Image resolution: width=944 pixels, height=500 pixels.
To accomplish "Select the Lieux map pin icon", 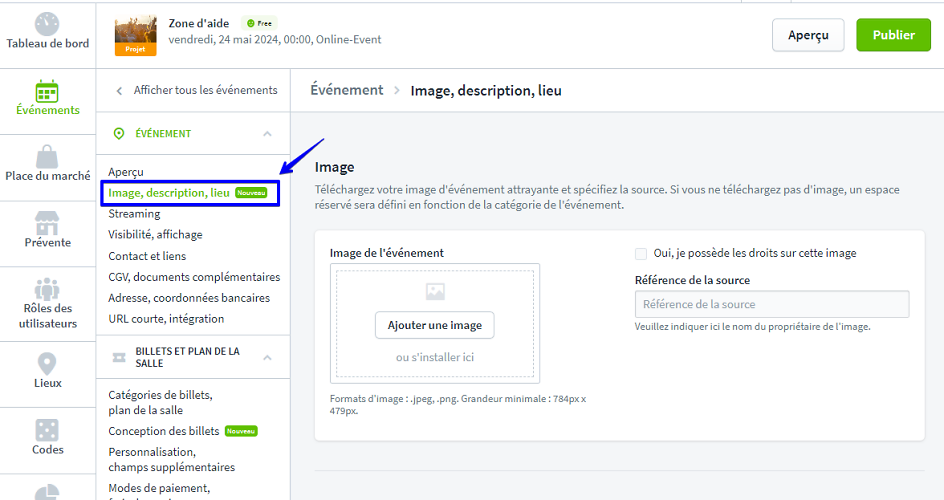I will point(47,363).
